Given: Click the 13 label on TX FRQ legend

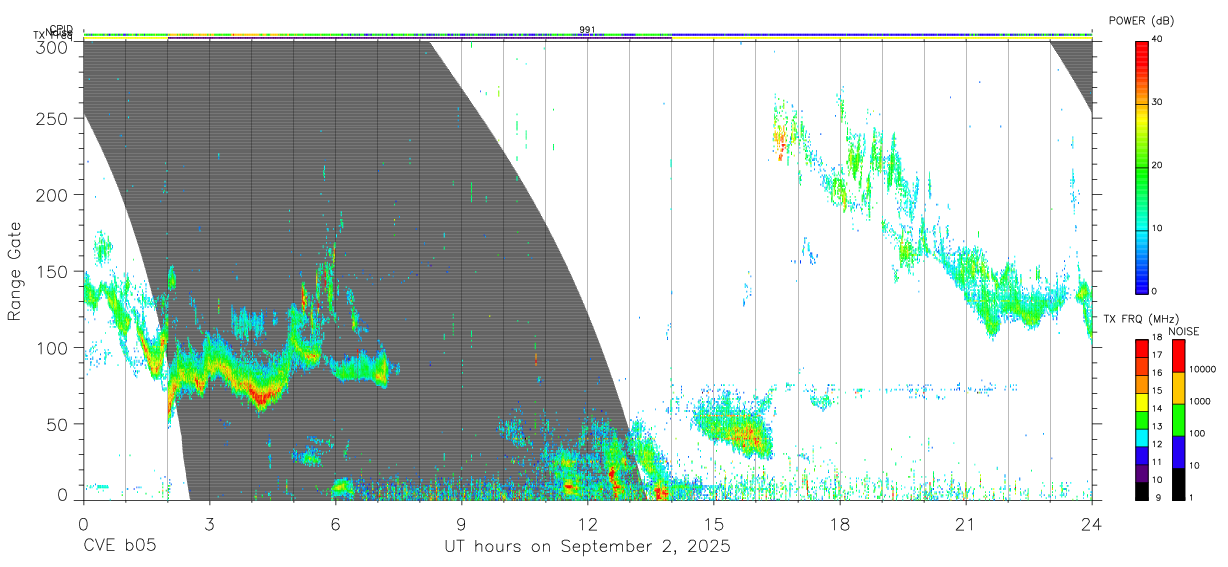Looking at the screenshot, I should click(1157, 426).
